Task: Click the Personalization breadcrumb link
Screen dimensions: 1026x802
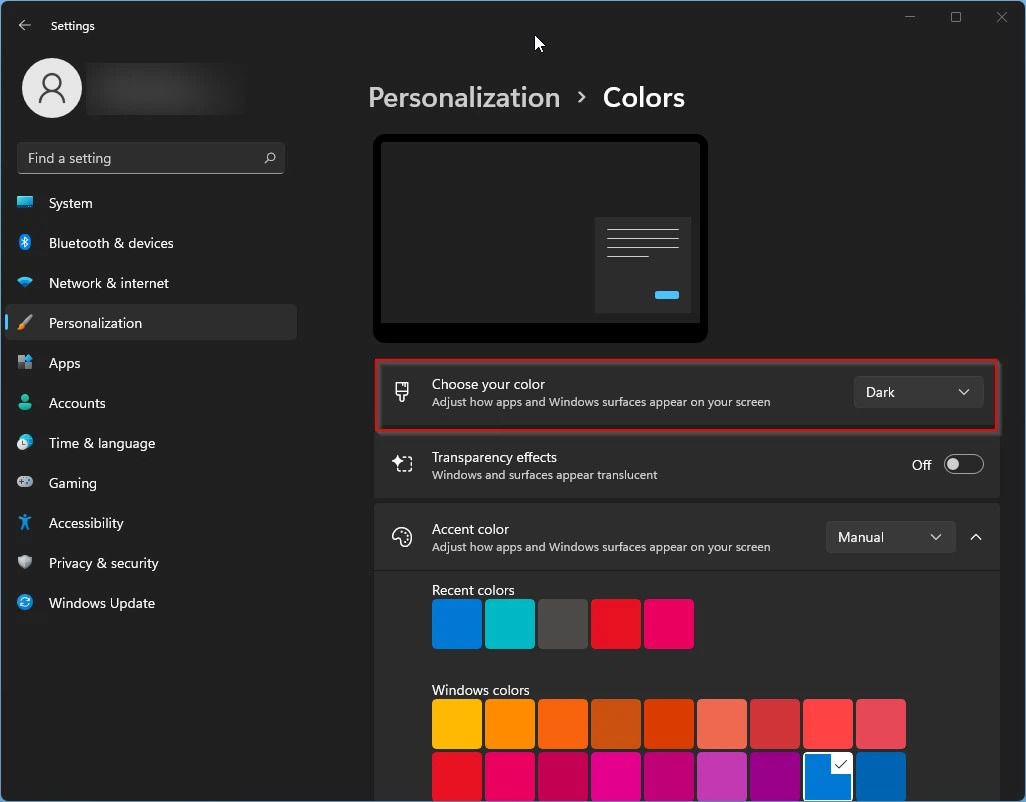Action: coord(464,97)
